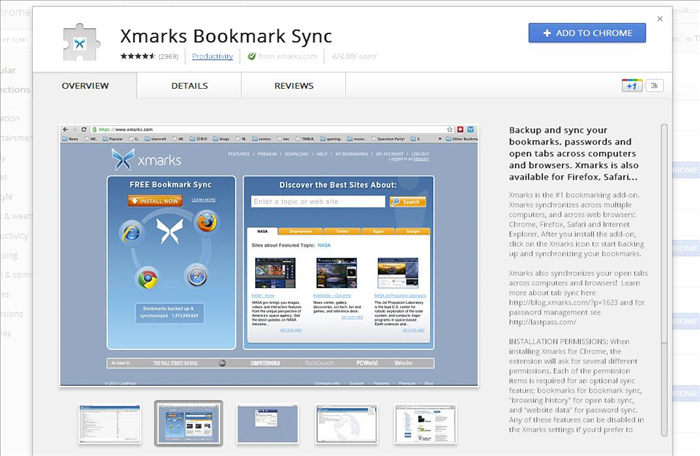Switch to the Reviews tab
Viewport: 700px width, 456px height.
[294, 86]
